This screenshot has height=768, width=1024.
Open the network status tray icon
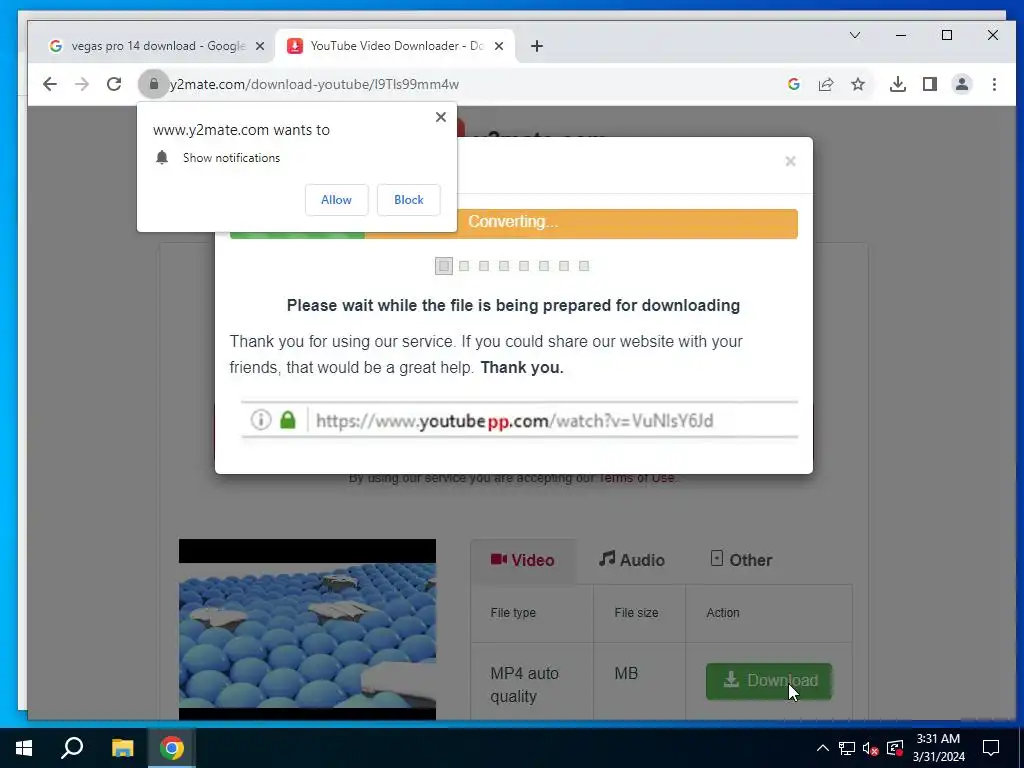click(847, 748)
